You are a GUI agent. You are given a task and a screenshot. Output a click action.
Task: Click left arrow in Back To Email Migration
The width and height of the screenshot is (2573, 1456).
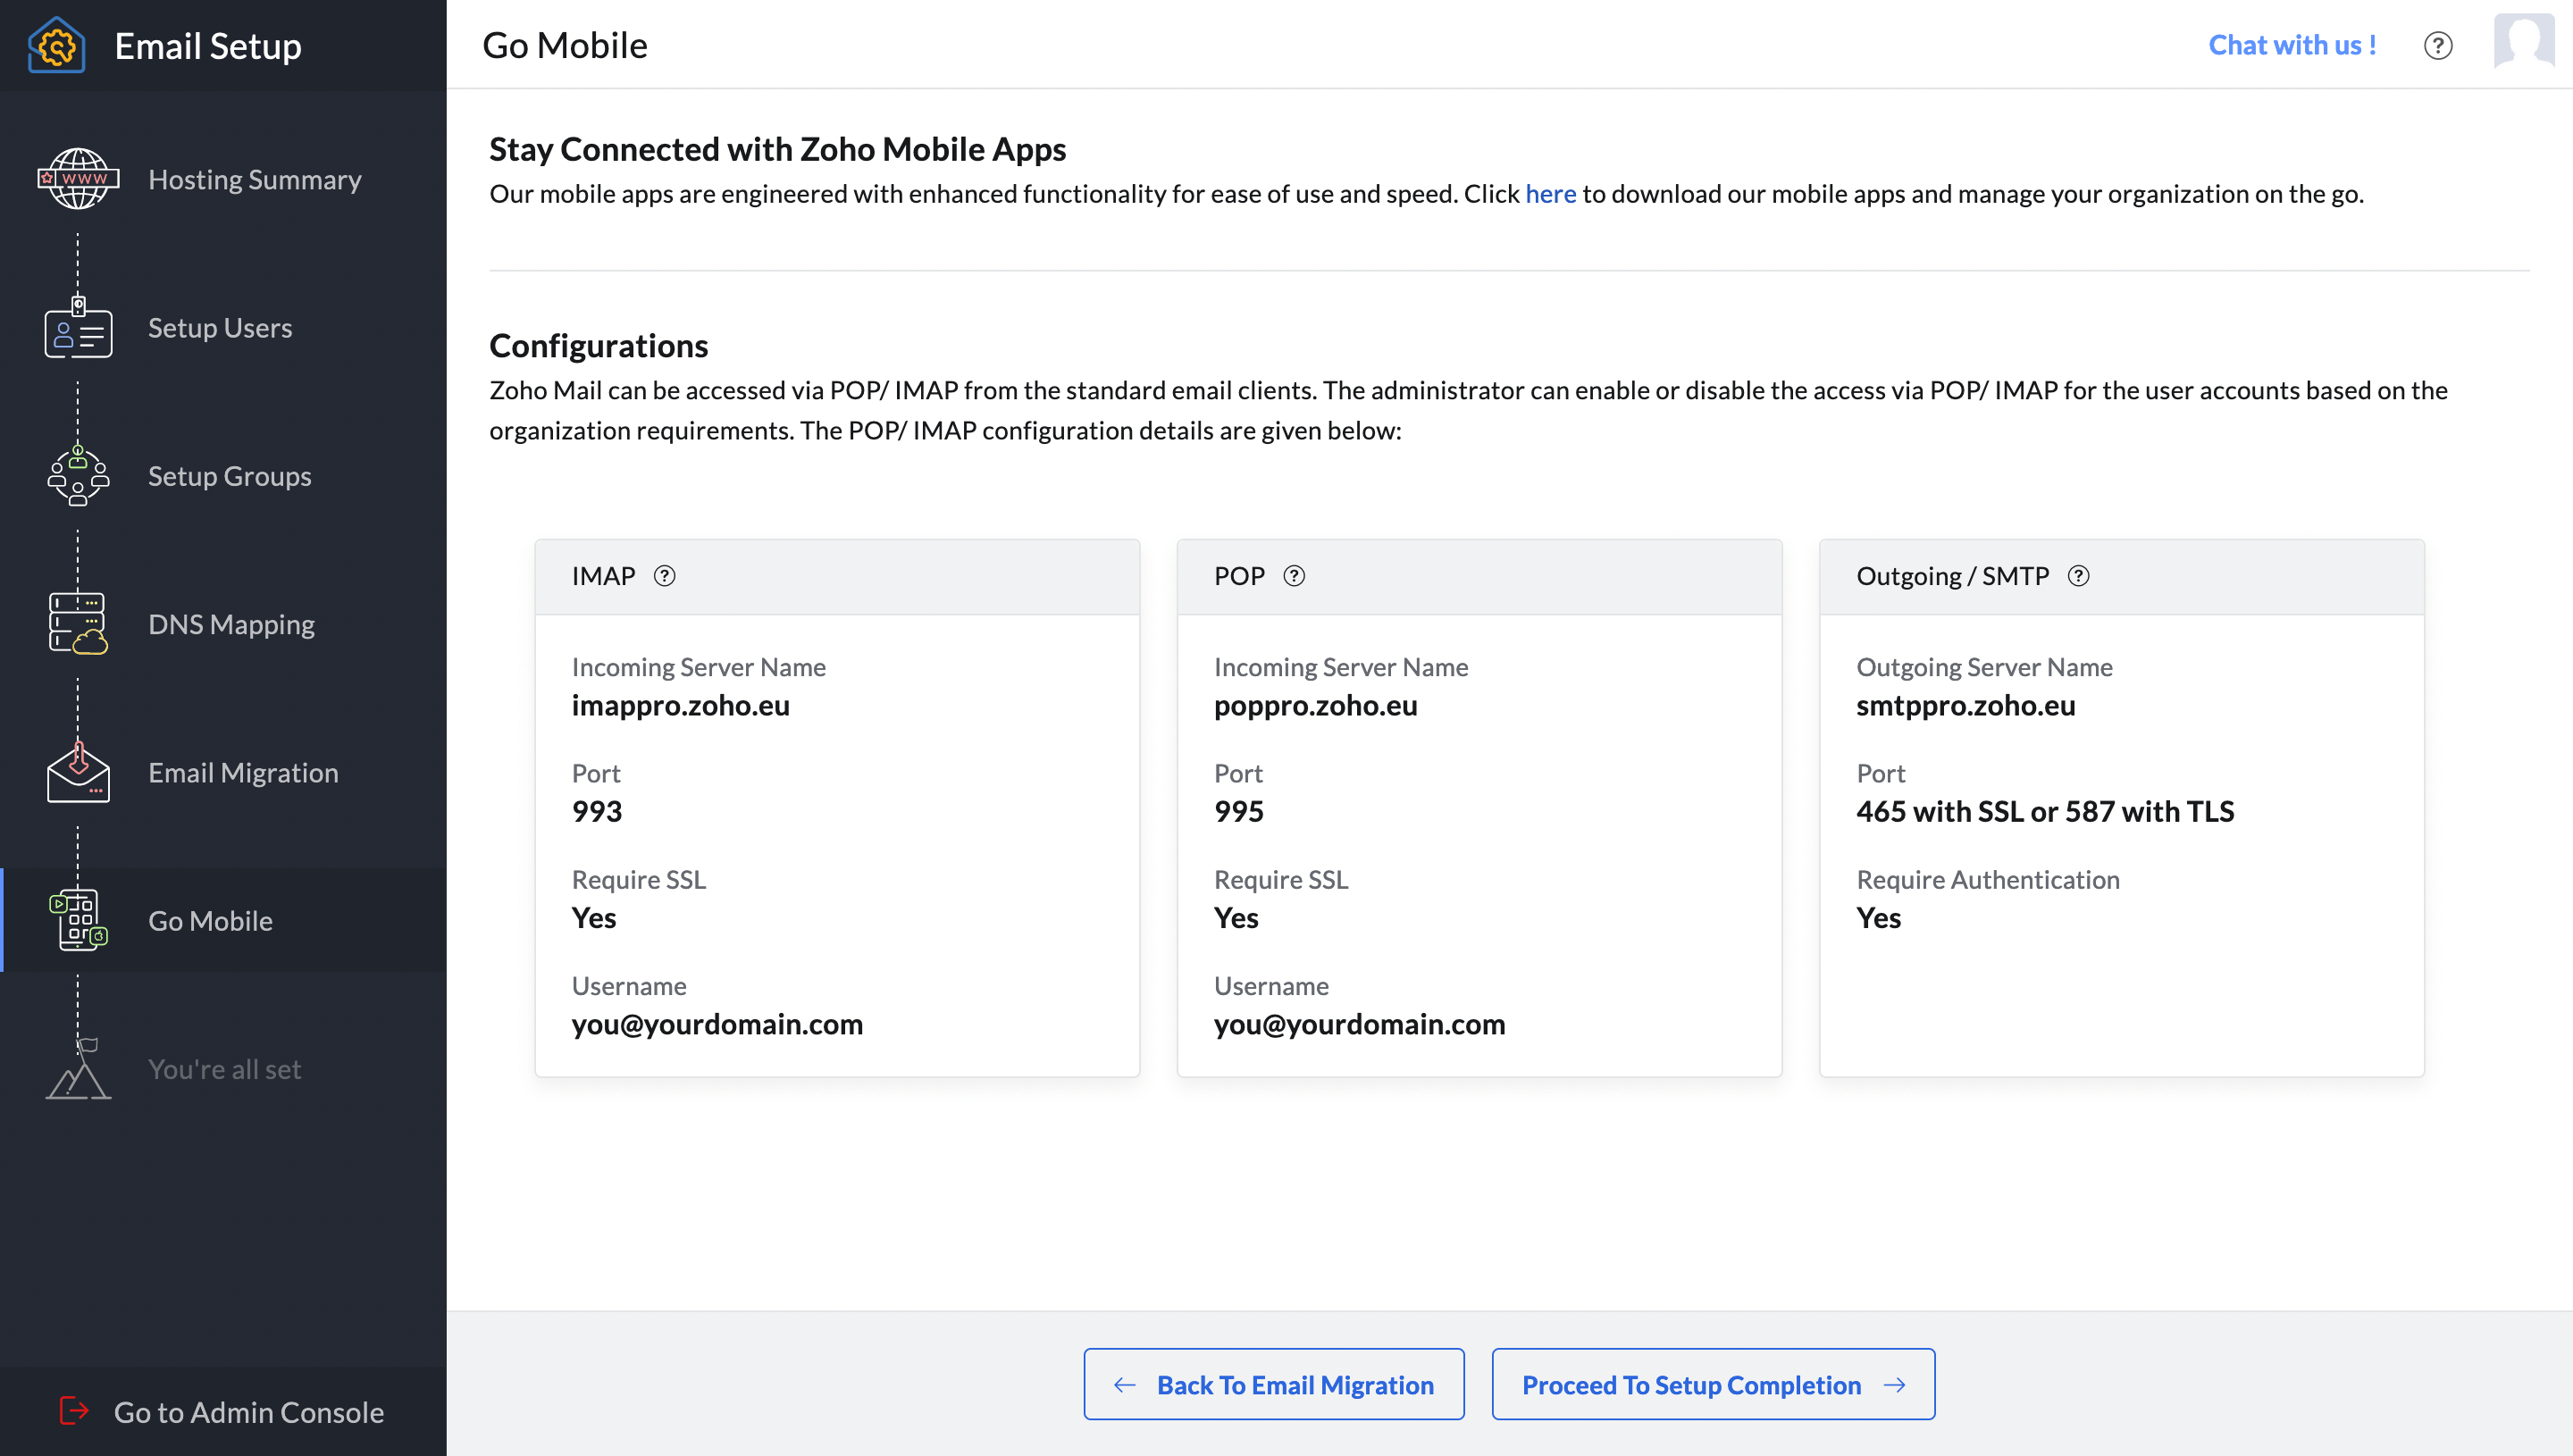coord(1125,1385)
